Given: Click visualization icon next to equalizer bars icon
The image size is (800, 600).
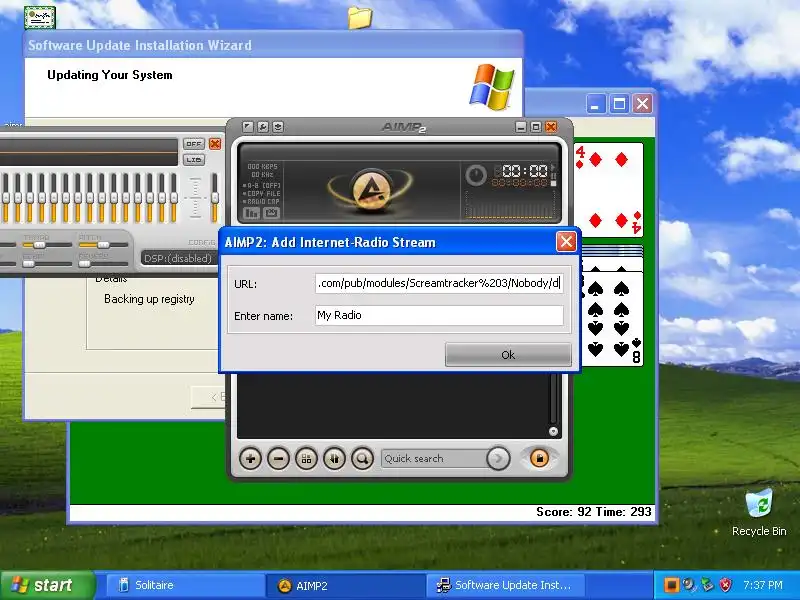Looking at the screenshot, I should click(271, 213).
